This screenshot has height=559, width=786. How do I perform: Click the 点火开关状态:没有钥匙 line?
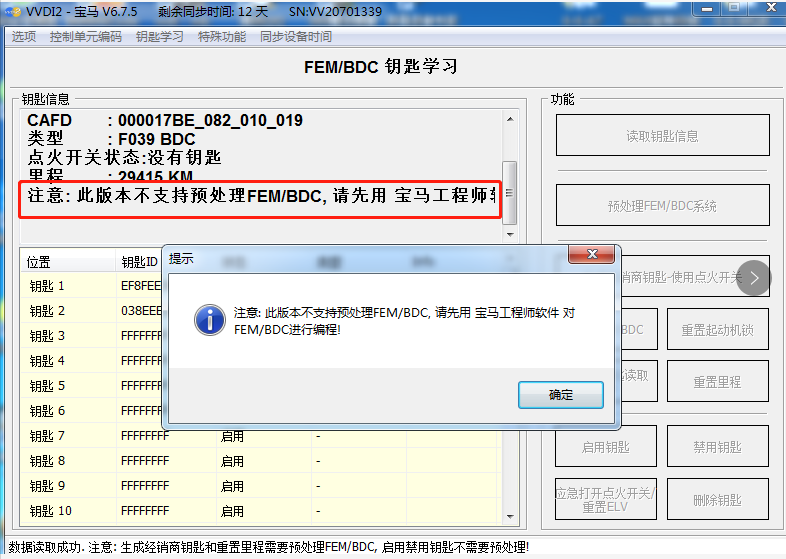(x=124, y=157)
